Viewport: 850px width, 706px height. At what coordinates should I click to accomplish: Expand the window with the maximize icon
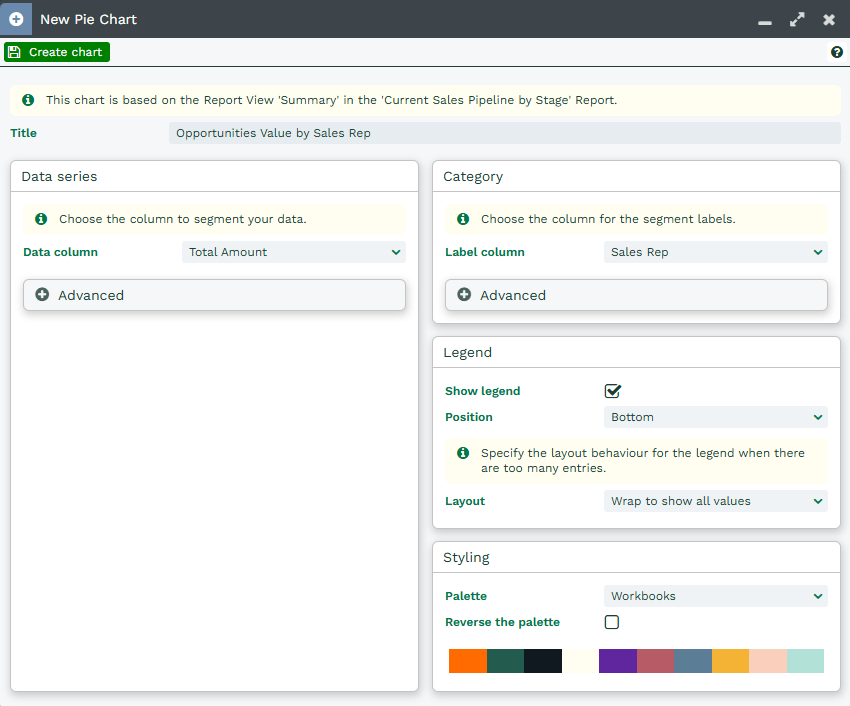point(797,19)
